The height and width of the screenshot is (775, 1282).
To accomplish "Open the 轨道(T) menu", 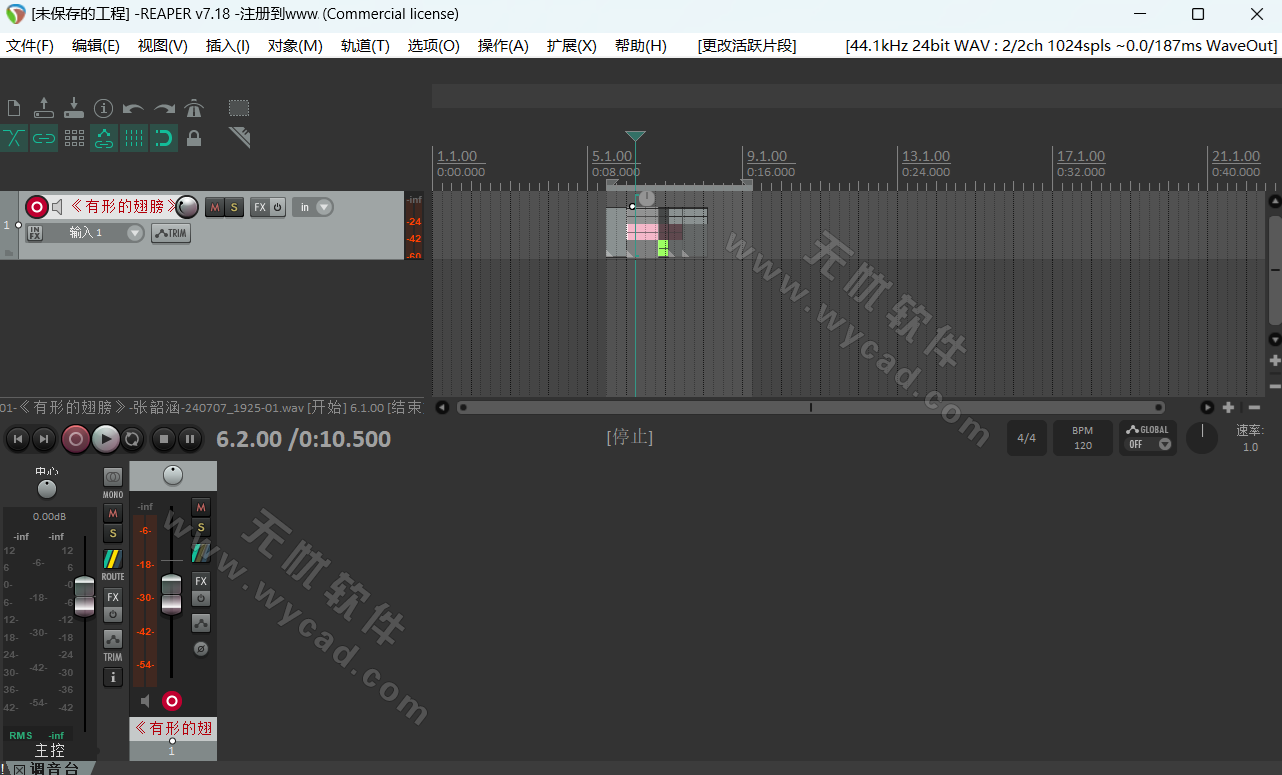I will coord(365,46).
